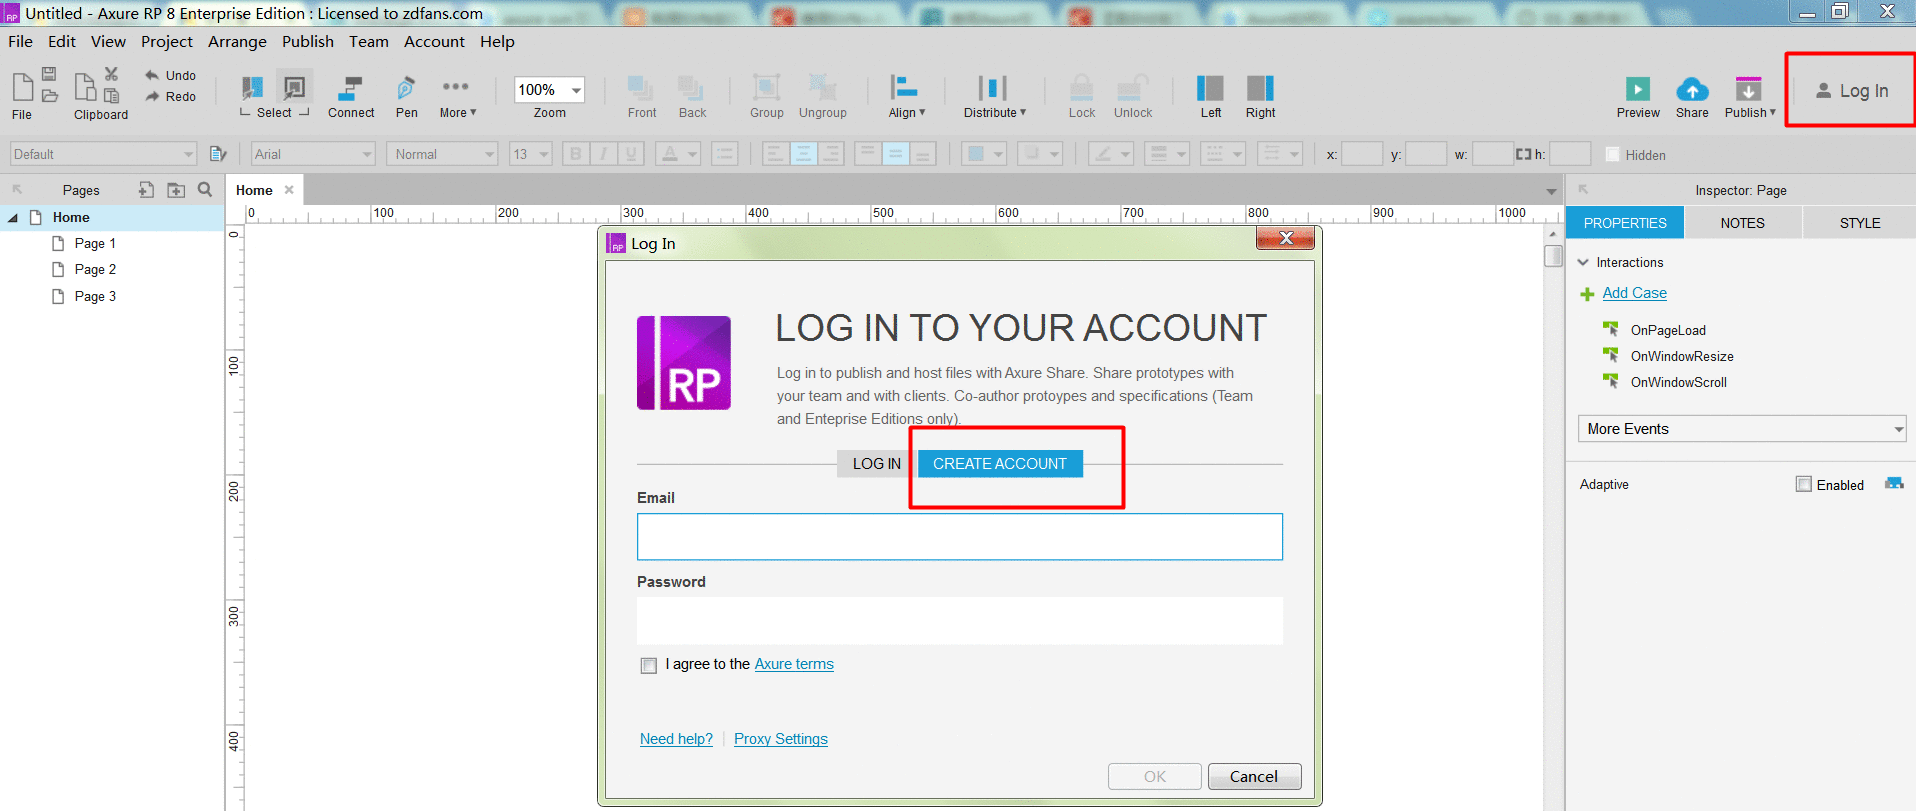Screen dimensions: 1916x811
Task: Open the Team menu
Action: click(x=369, y=42)
